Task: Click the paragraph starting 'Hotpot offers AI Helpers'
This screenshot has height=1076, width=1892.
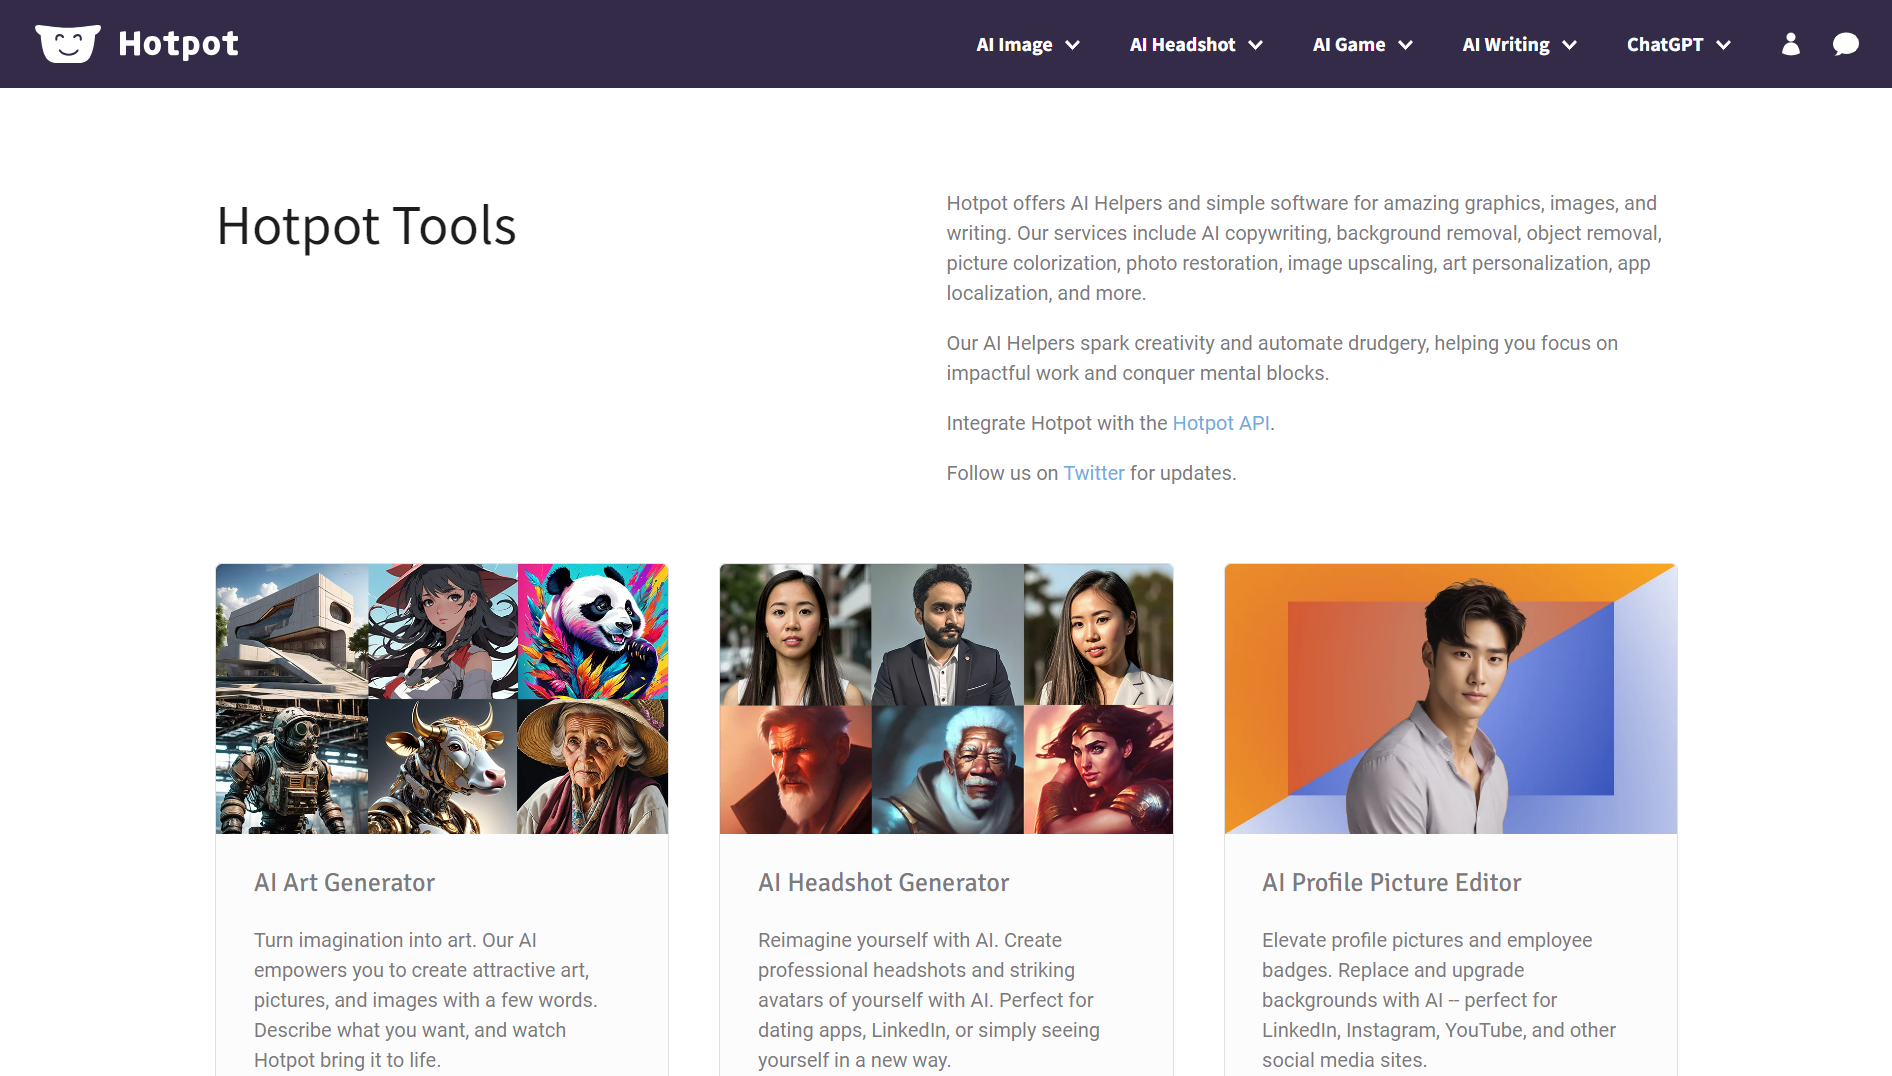Action: pos(1304,248)
